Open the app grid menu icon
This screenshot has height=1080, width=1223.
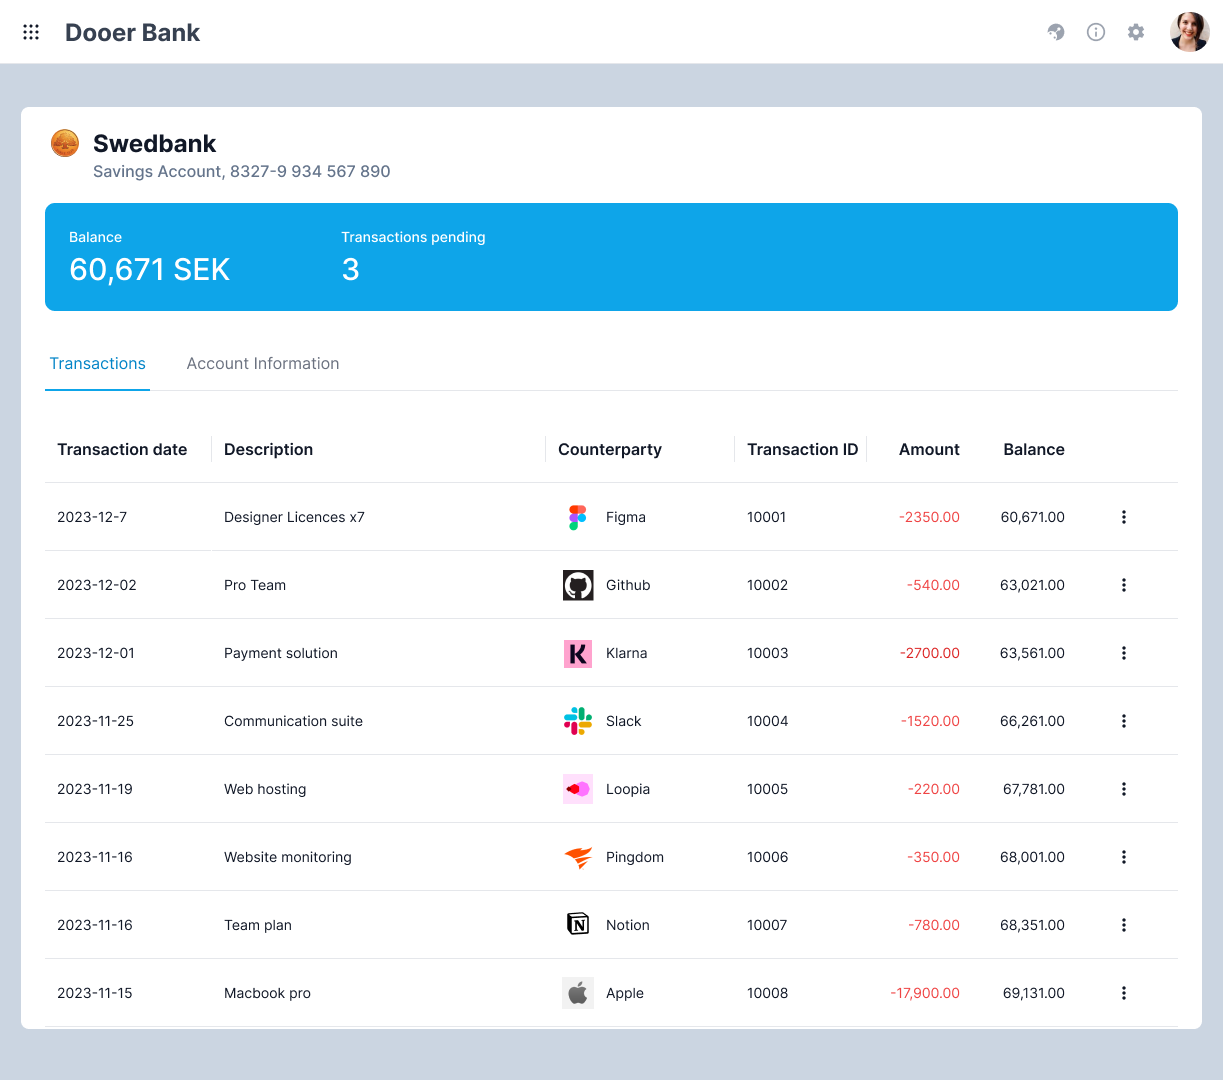point(31,32)
